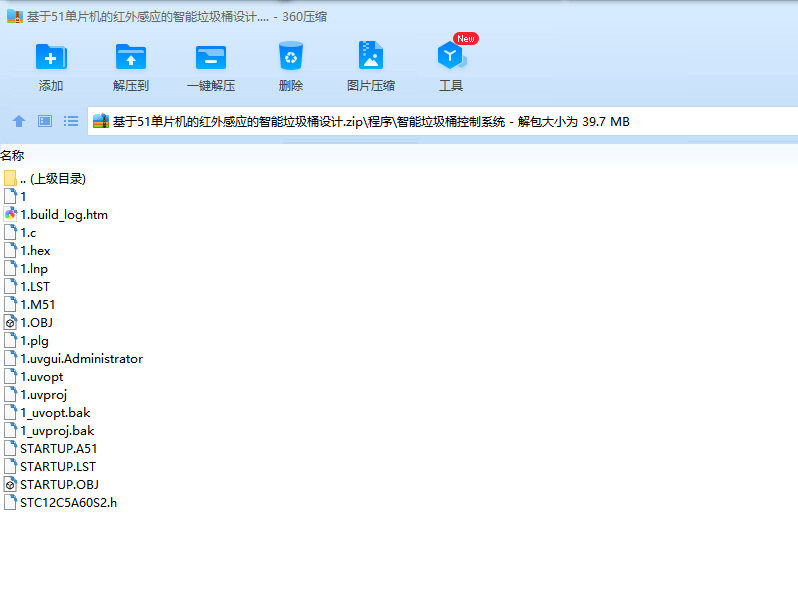Click the archive icon in the address bar
Screen dimensions: 798x606
101,121
